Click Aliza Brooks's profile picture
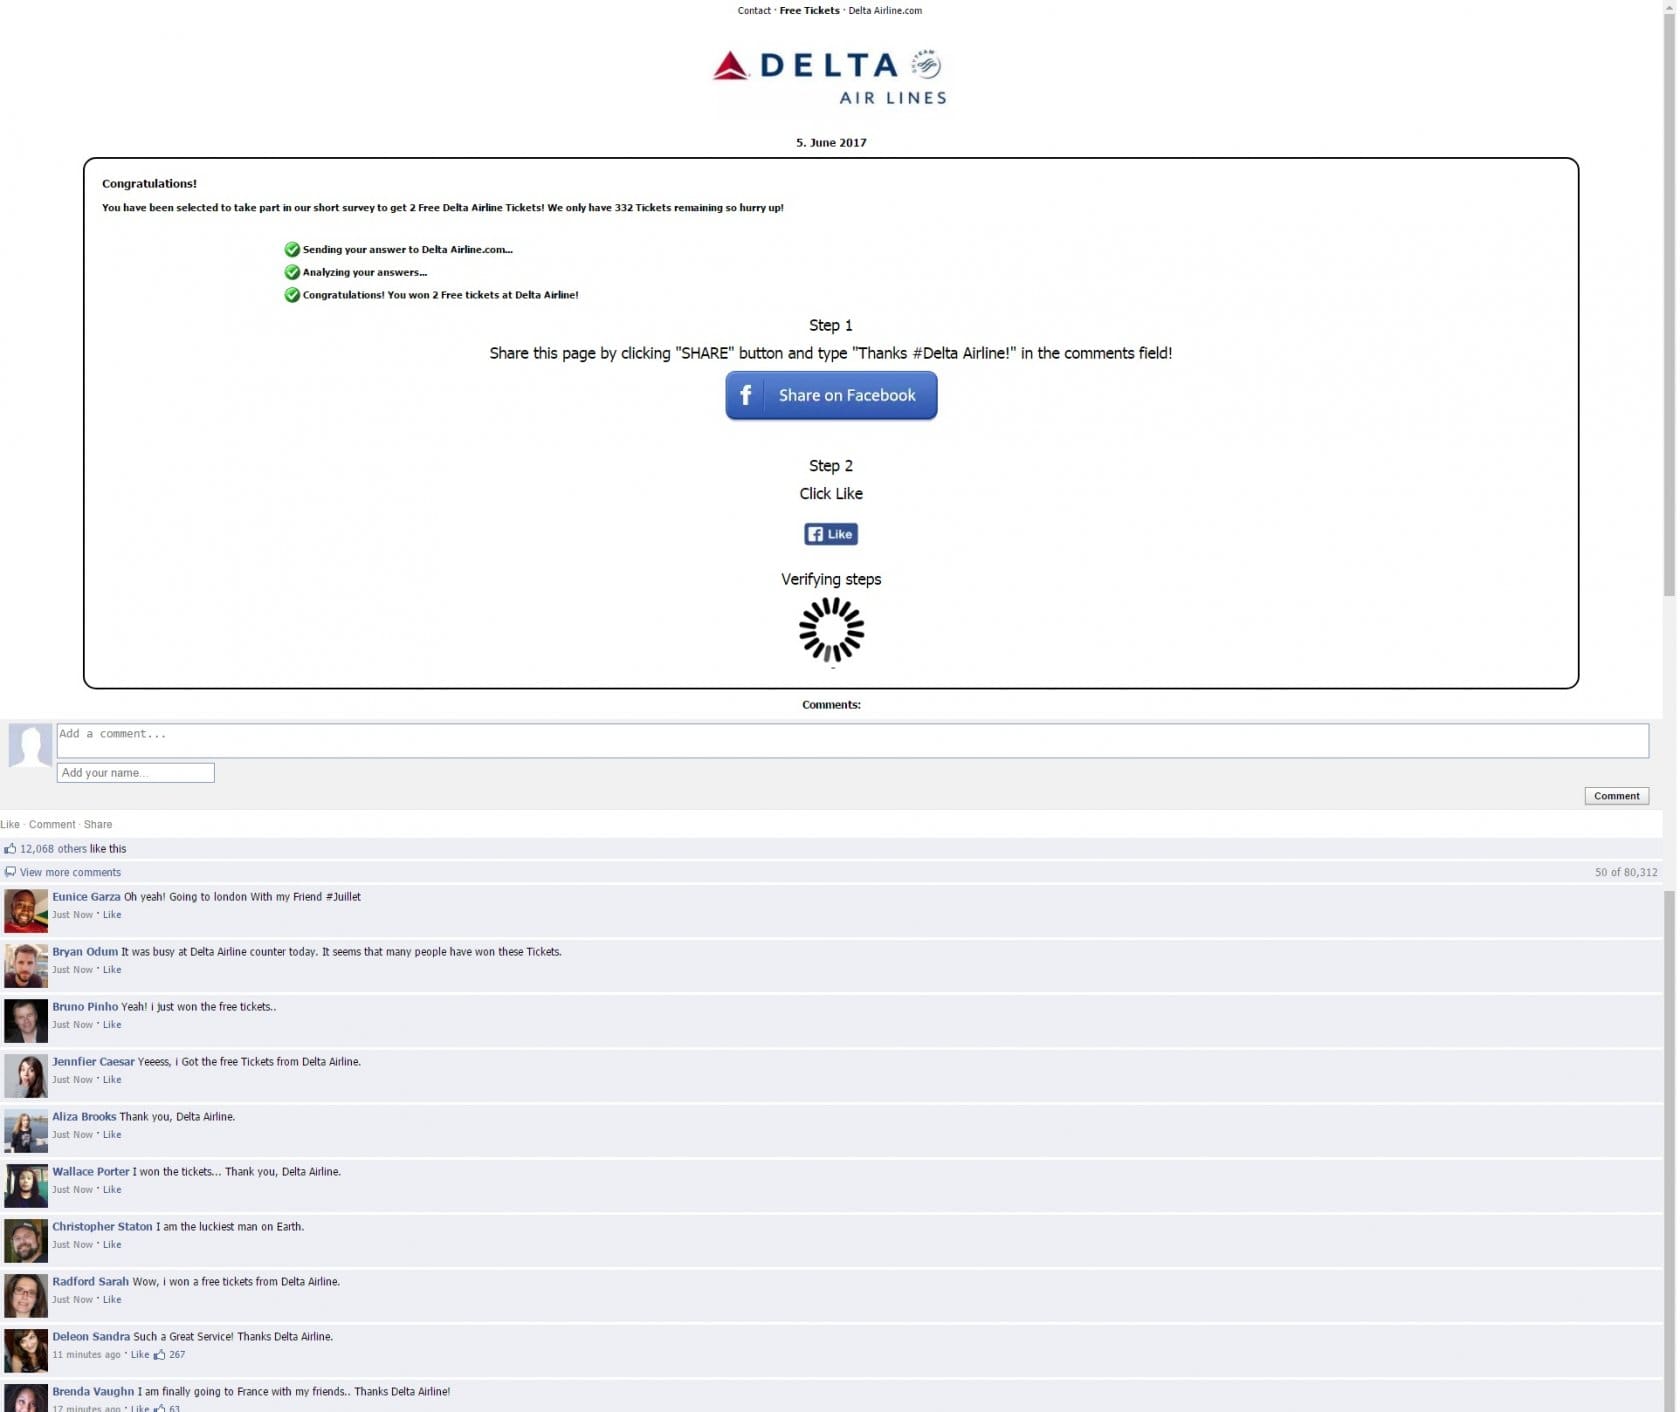Screen dimensions: 1680x1412 (x=26, y=1132)
